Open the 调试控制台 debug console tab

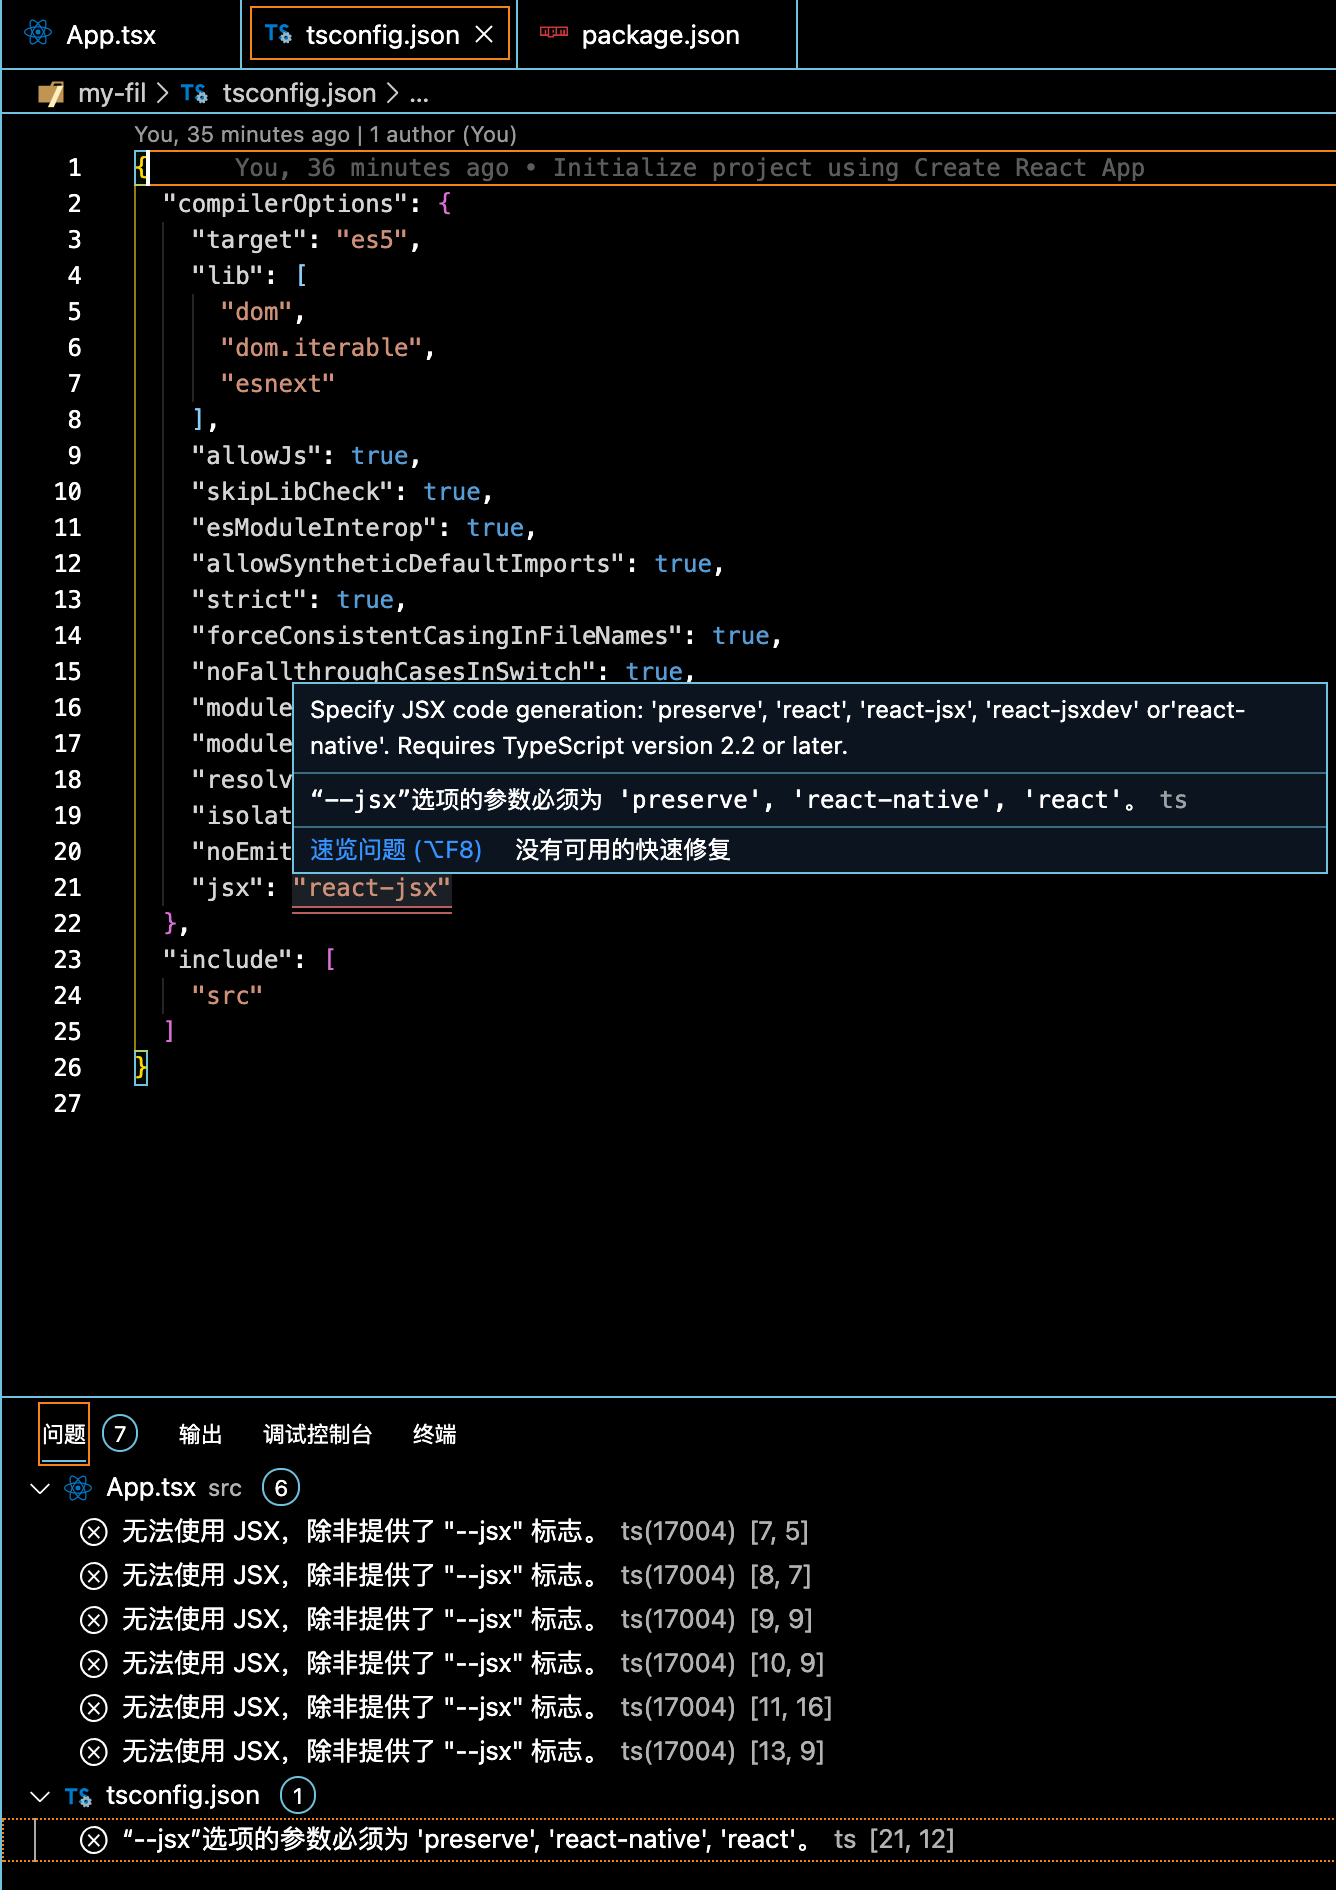click(x=317, y=1434)
